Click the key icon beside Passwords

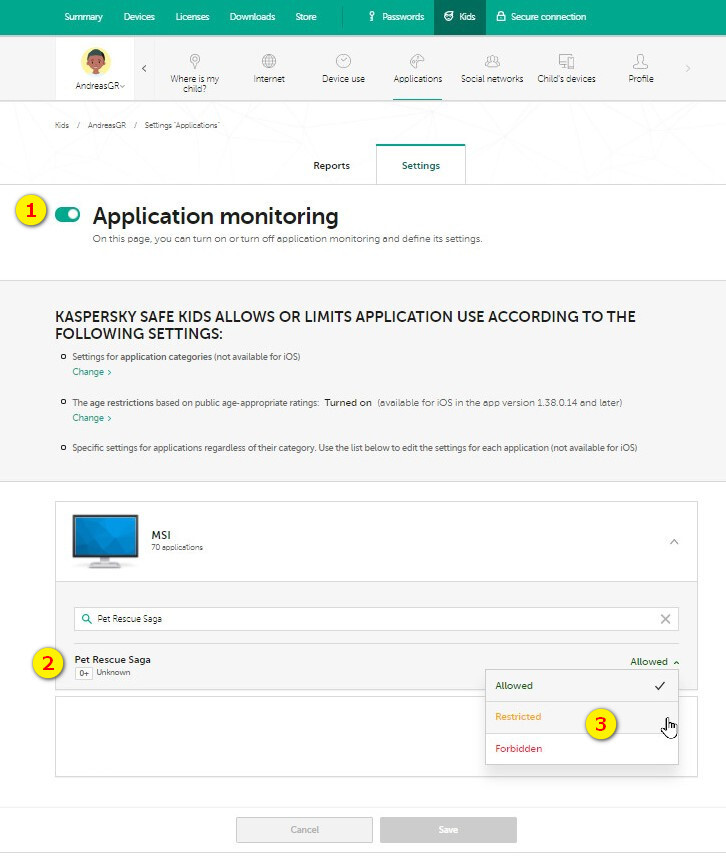point(372,16)
